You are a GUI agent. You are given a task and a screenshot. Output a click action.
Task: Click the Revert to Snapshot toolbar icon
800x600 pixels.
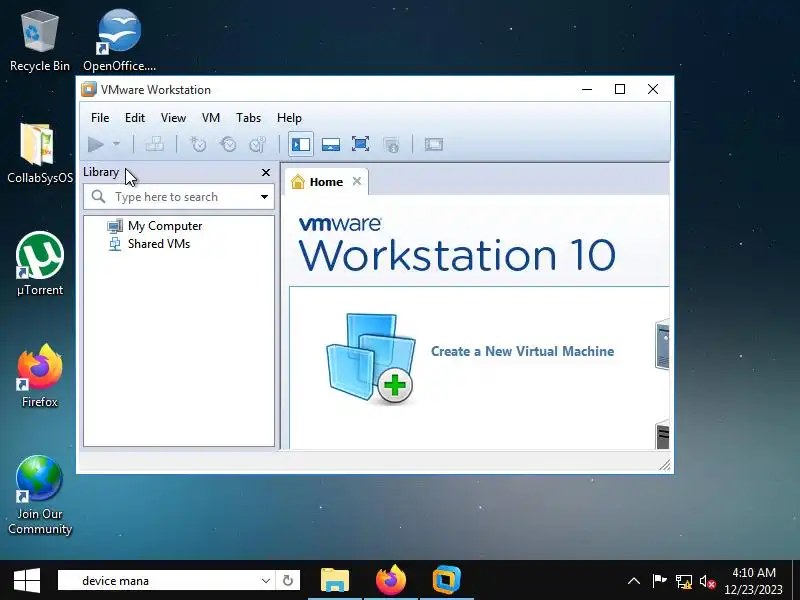tap(228, 144)
